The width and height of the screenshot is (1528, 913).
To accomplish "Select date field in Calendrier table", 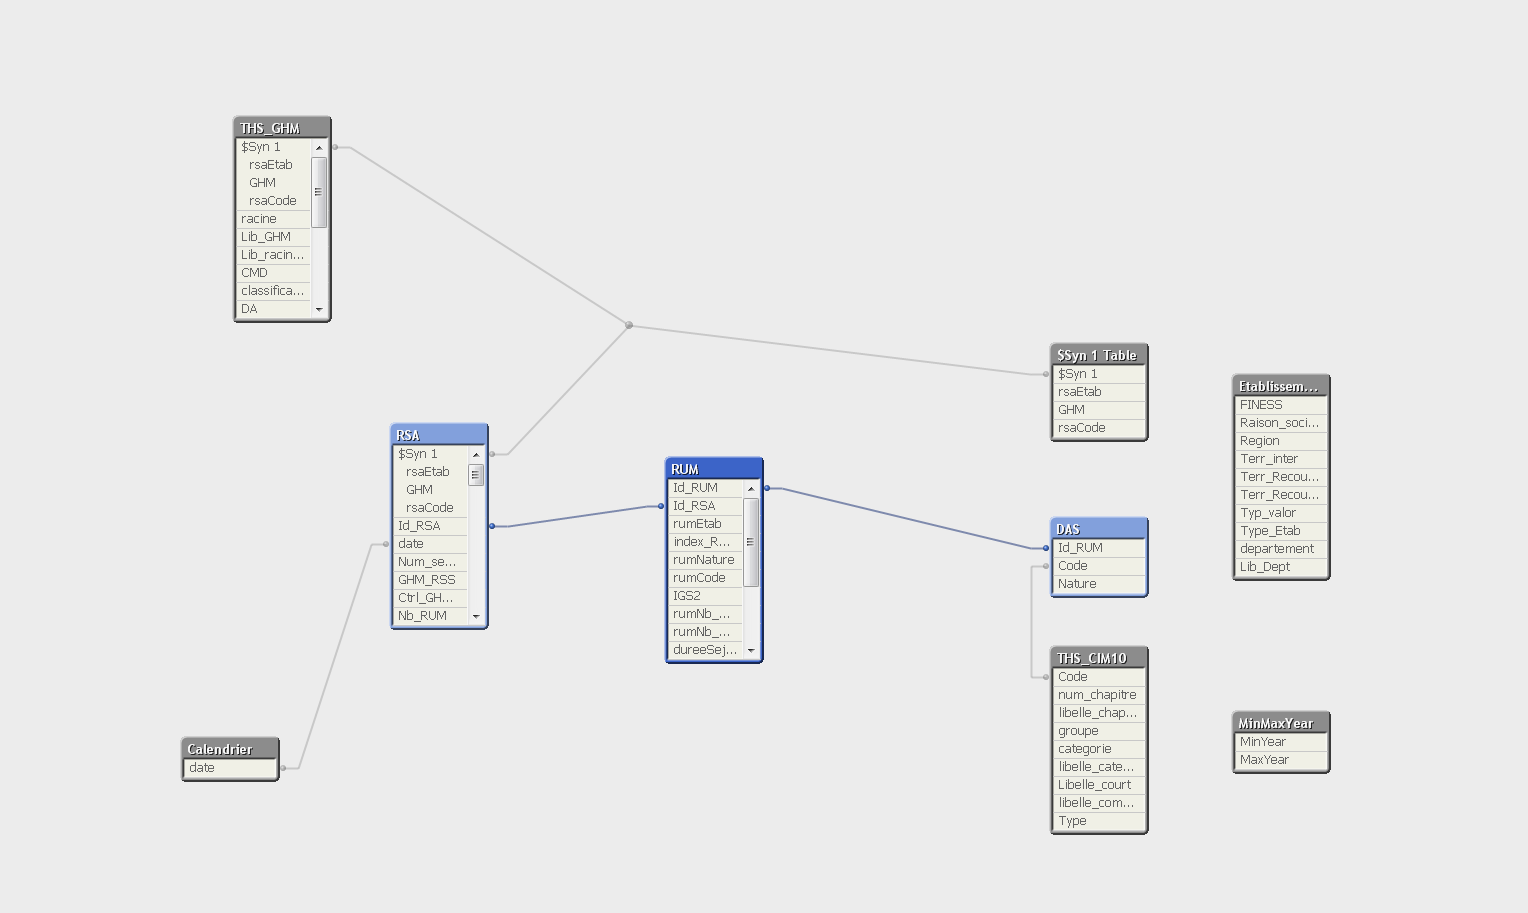I will [230, 768].
